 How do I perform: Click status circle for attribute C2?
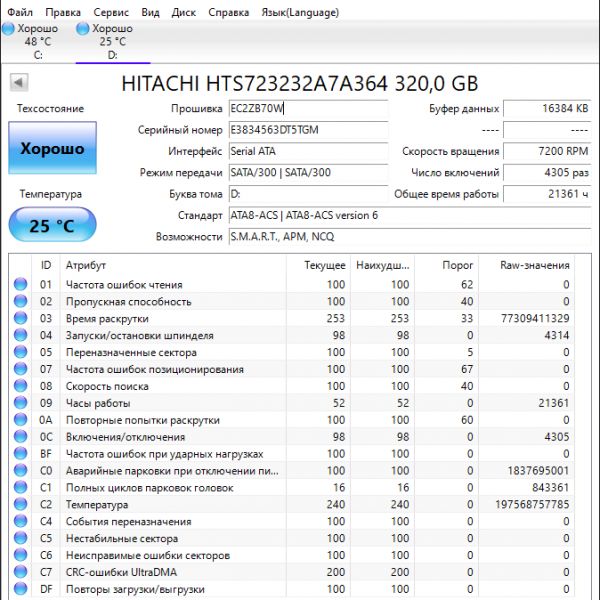click(20, 504)
